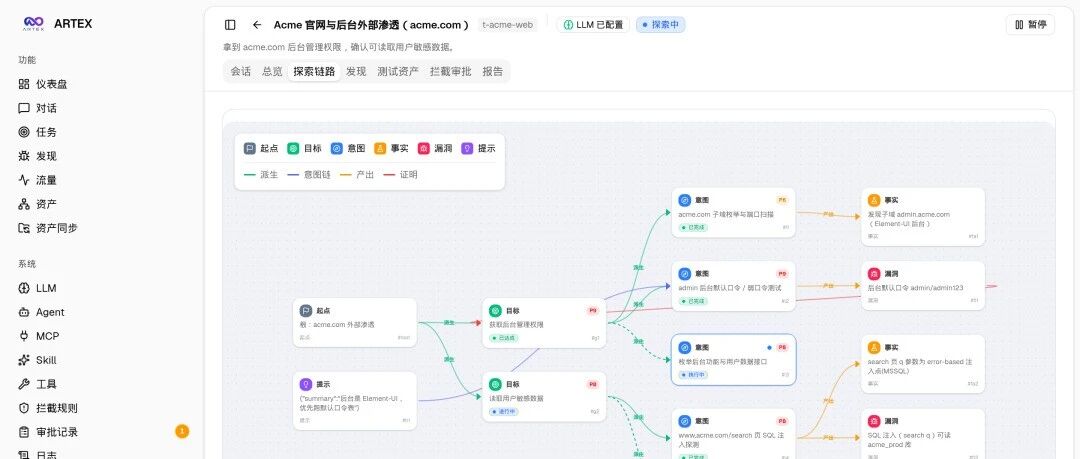The height and width of the screenshot is (459, 1080).
Task: Select the 探索链路 tab
Action: tap(314, 71)
